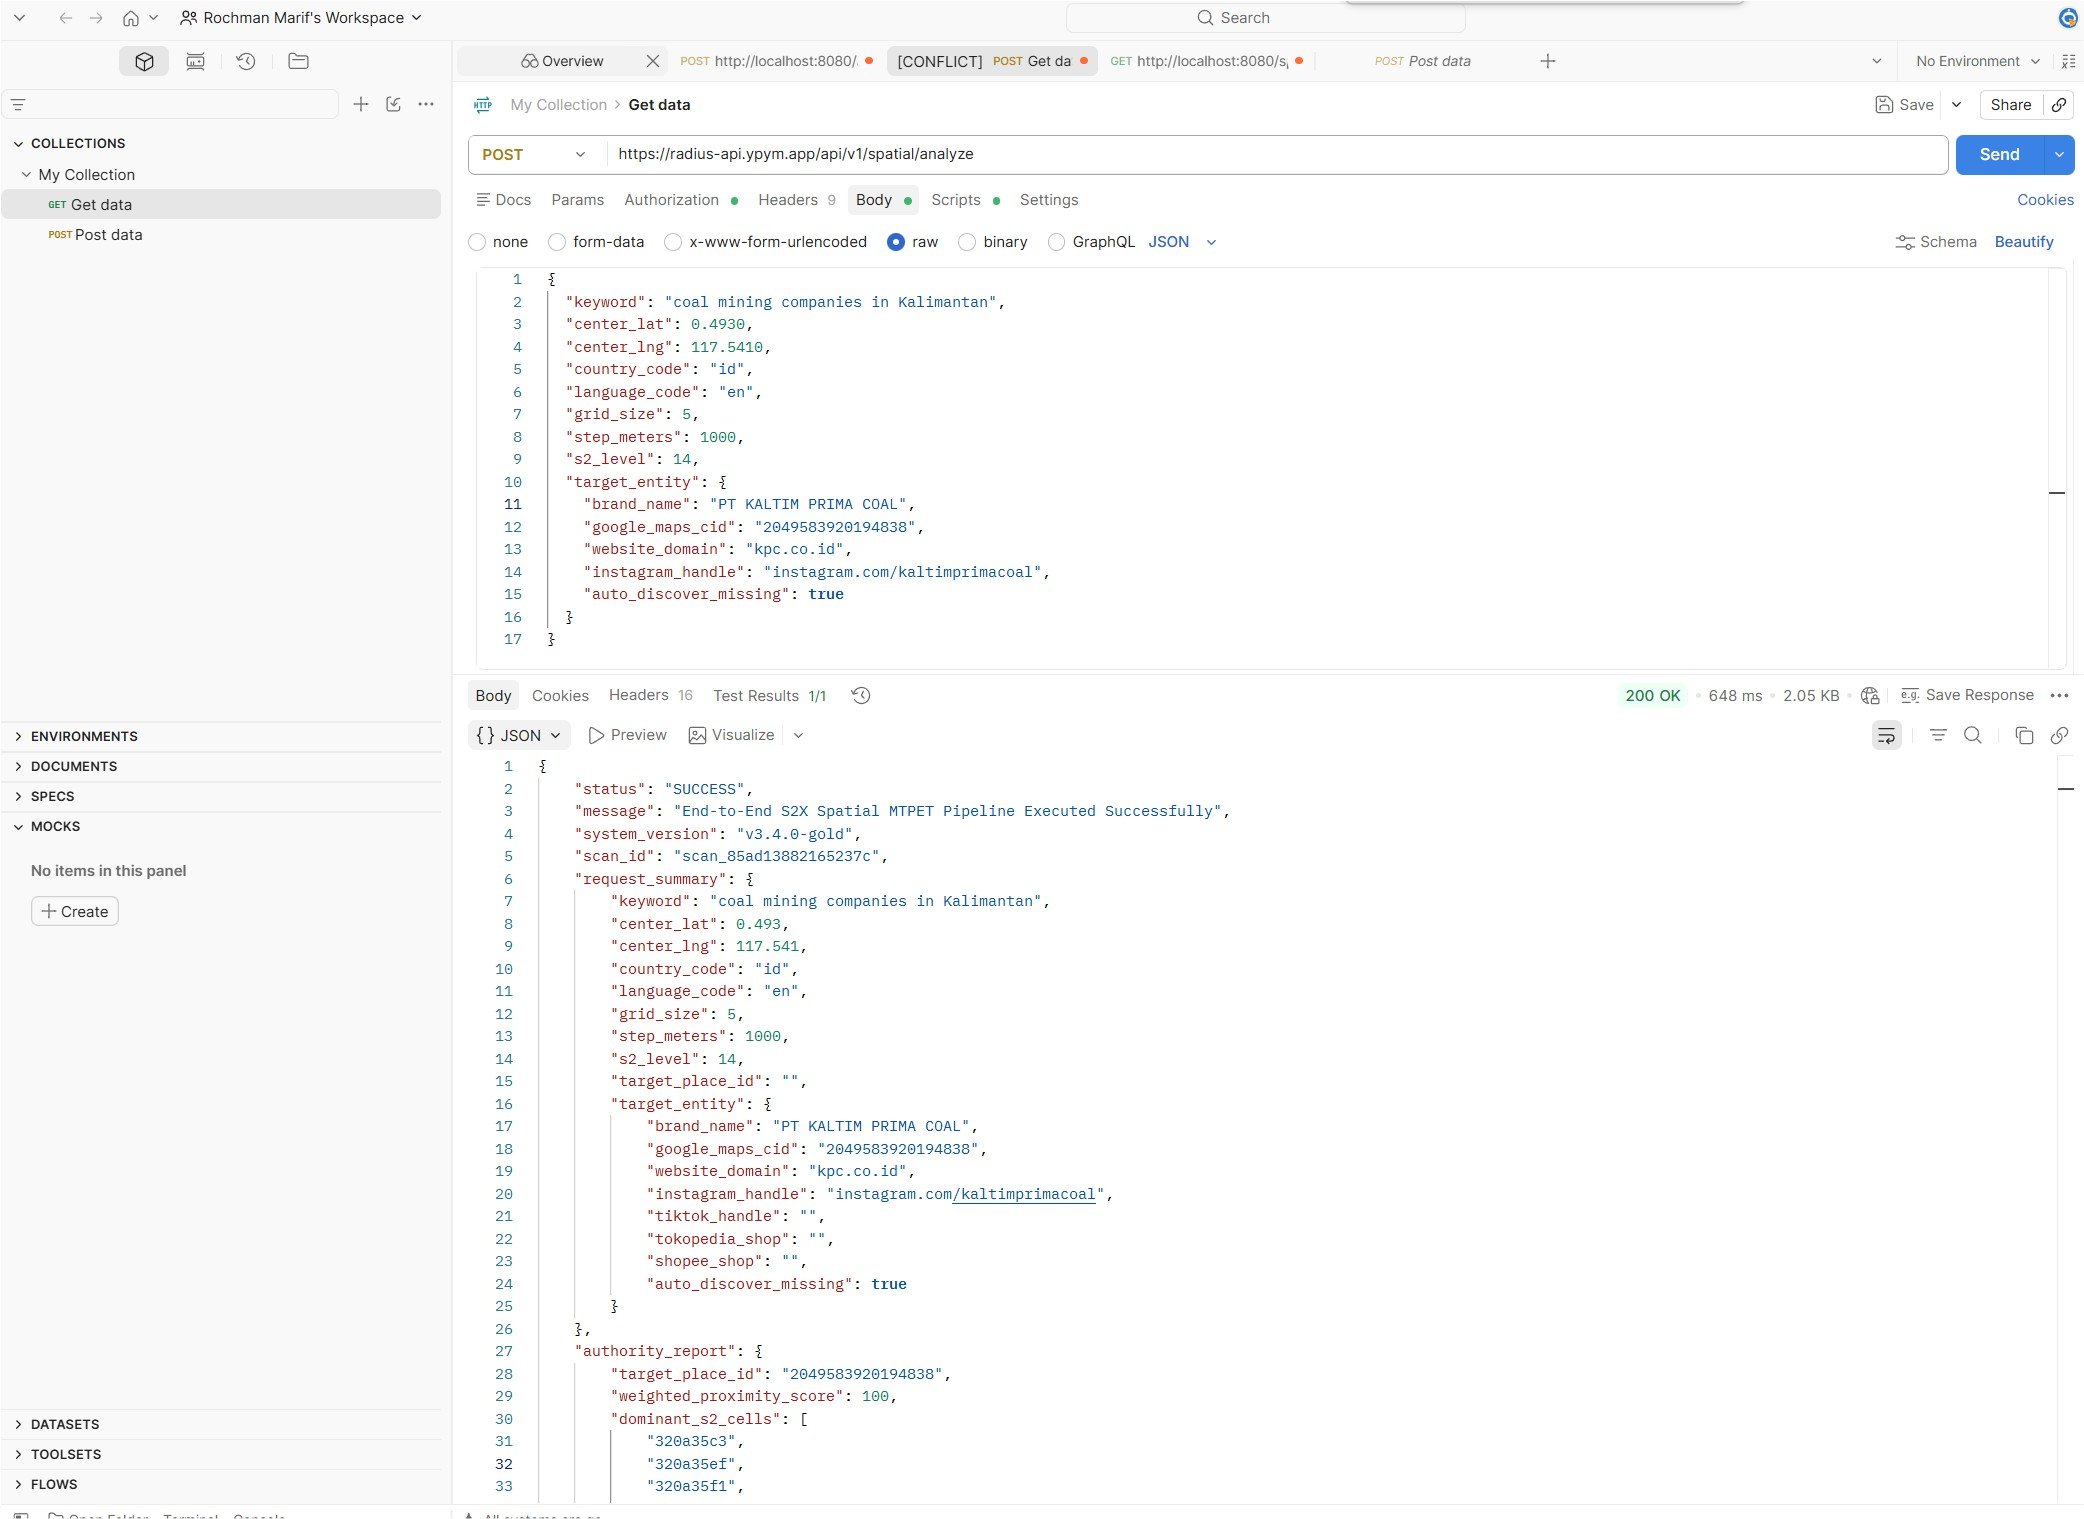Open the folder icon in sidebar top

[298, 61]
